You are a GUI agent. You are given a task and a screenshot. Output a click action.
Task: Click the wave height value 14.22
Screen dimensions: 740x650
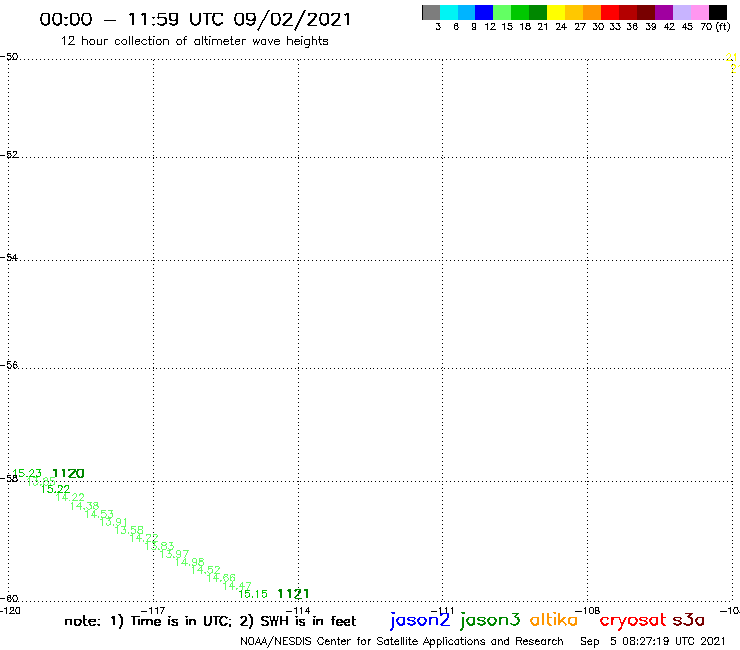(70, 497)
